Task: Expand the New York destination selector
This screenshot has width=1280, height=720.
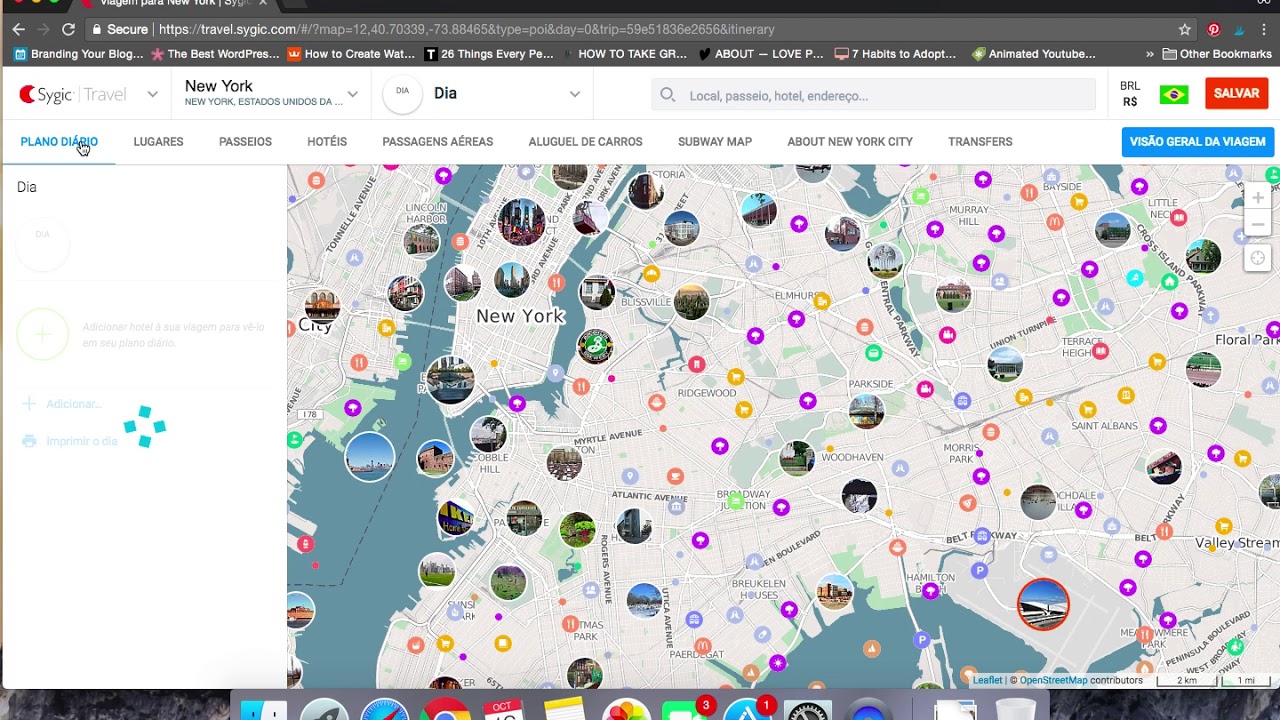Action: tap(352, 94)
